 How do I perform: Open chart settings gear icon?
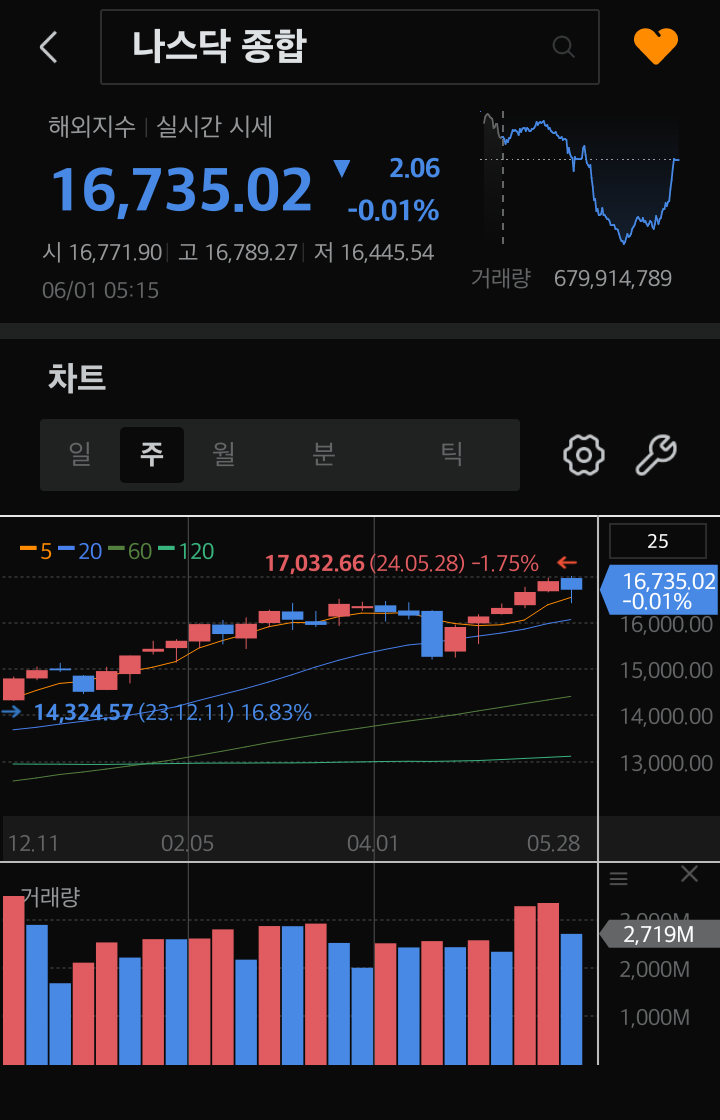pyautogui.click(x=584, y=454)
